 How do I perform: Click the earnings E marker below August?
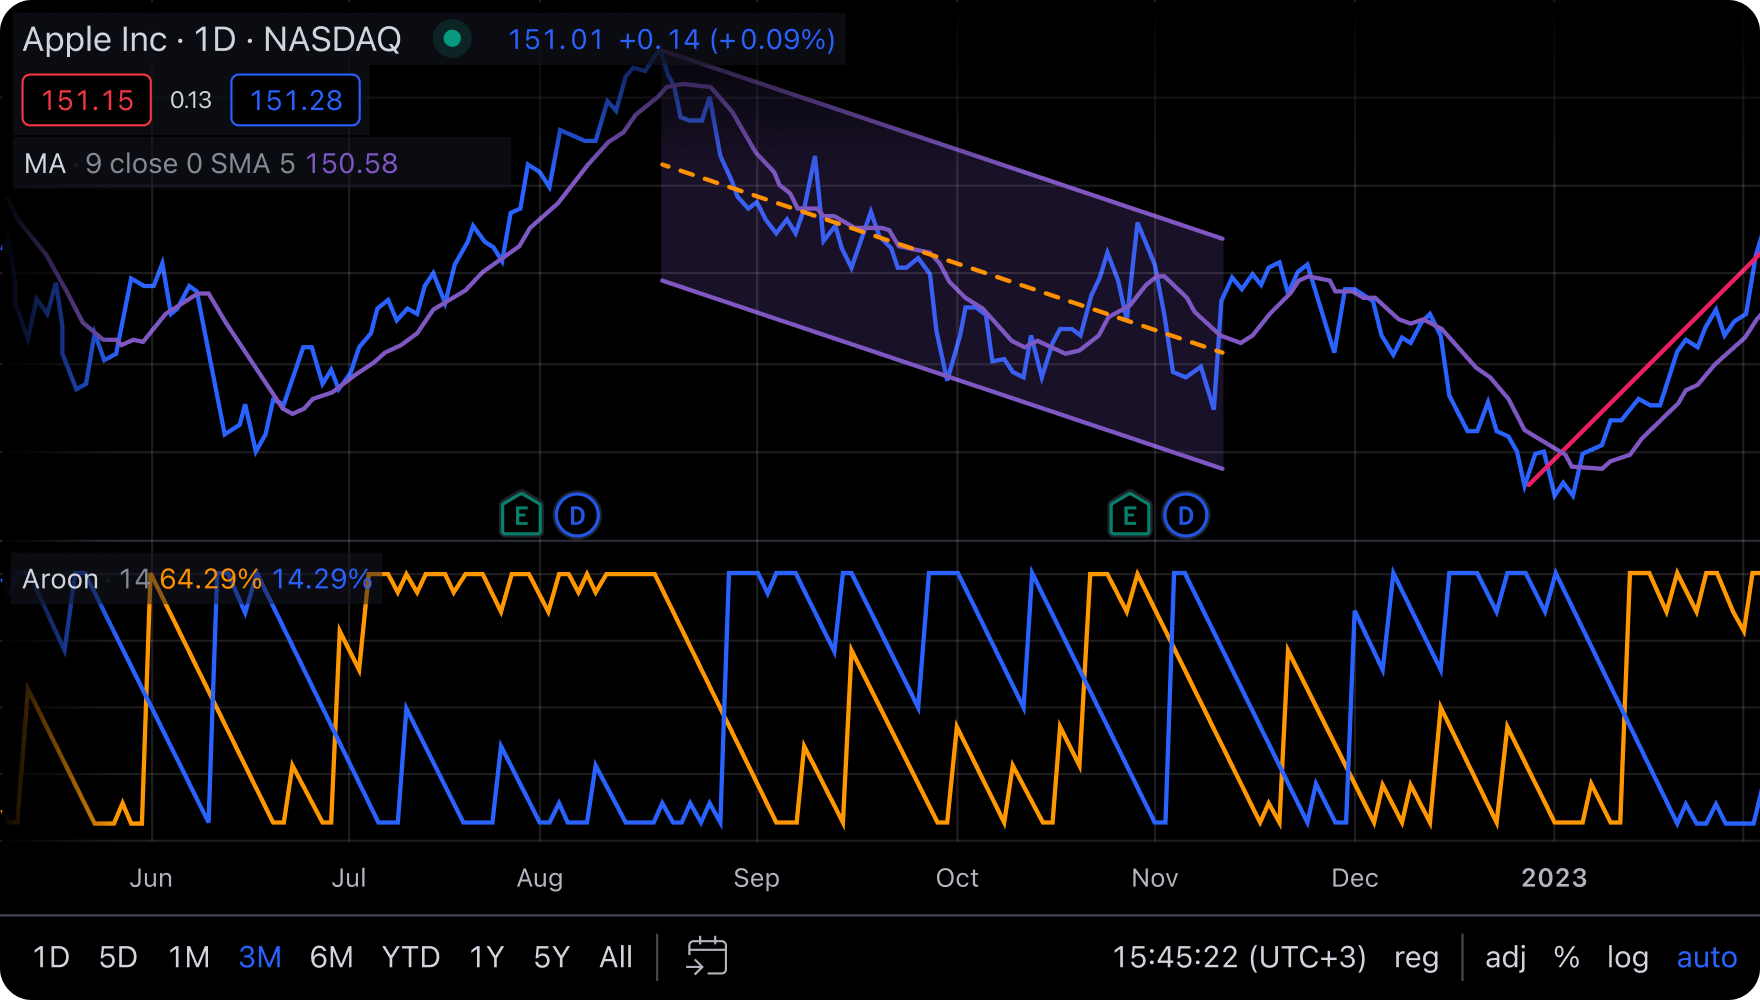520,514
